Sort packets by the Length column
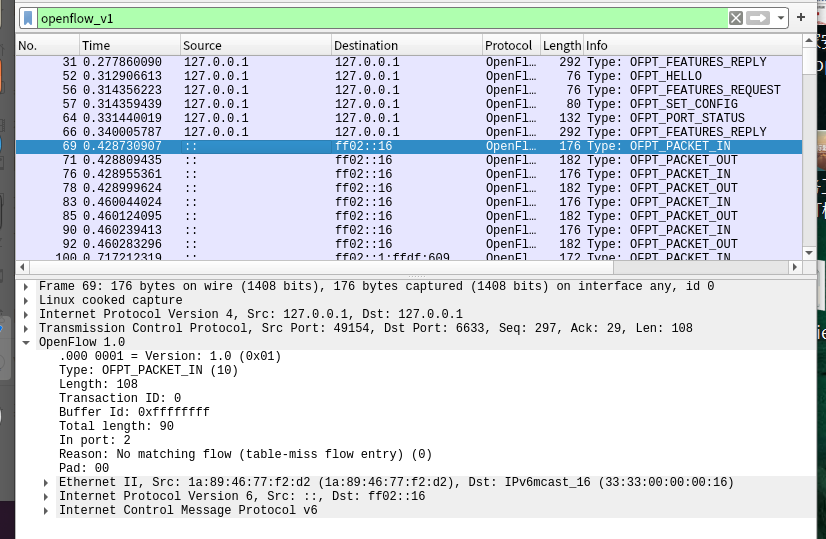The height and width of the screenshot is (539, 826). [562, 46]
